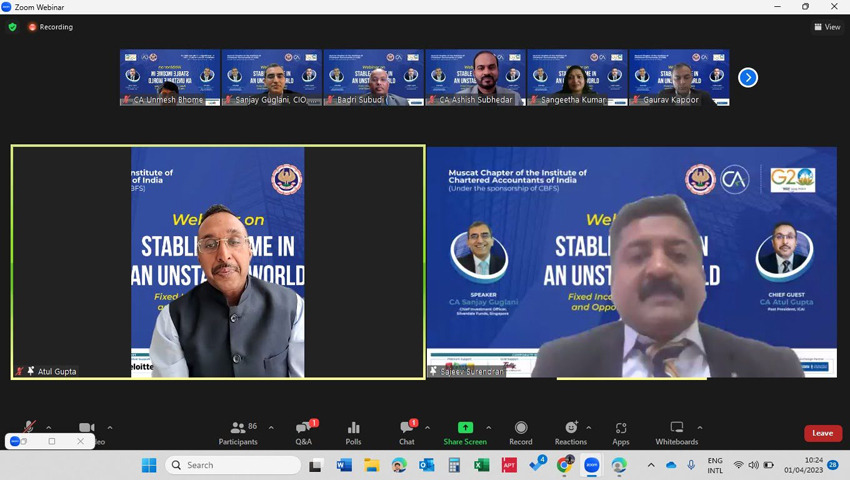The height and width of the screenshot is (480, 850).
Task: Expand the arrow next to Participants
Action: click(x=271, y=428)
